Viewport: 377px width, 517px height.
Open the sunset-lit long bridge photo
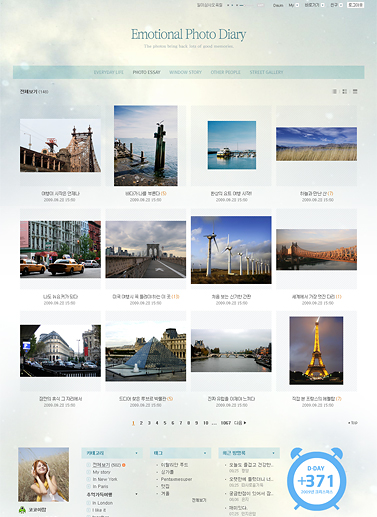pyautogui.click(x=316, y=249)
